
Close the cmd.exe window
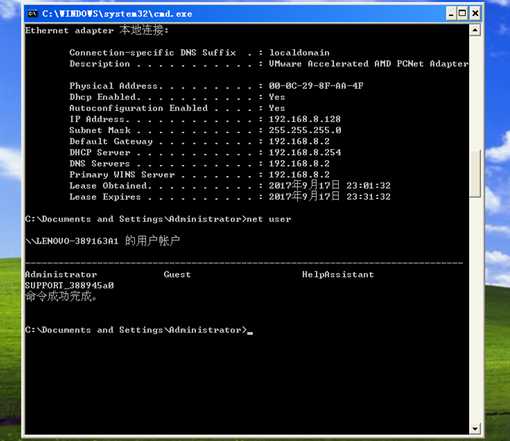(475, 14)
